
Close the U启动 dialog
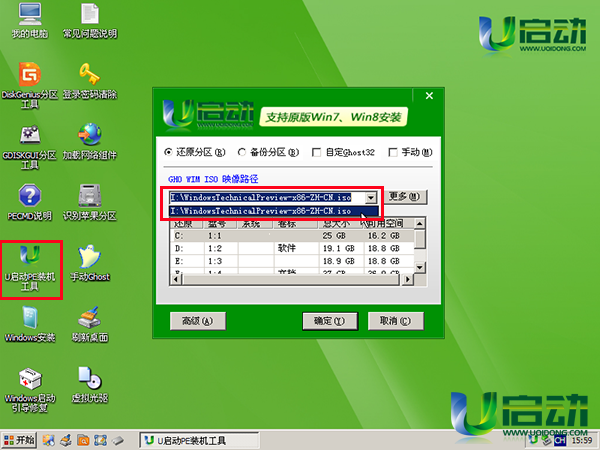[x=429, y=96]
